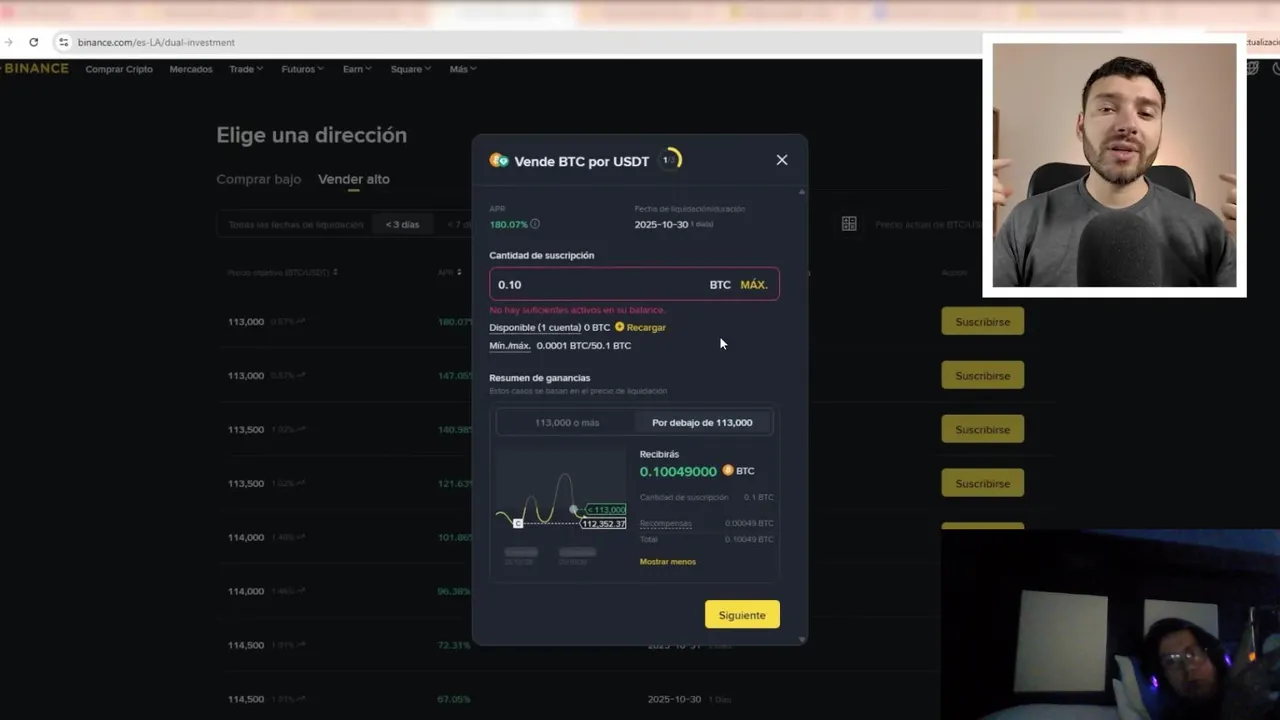Click the orange BTC coin icon beside Recibirás amount
The image size is (1280, 720).
pos(728,470)
